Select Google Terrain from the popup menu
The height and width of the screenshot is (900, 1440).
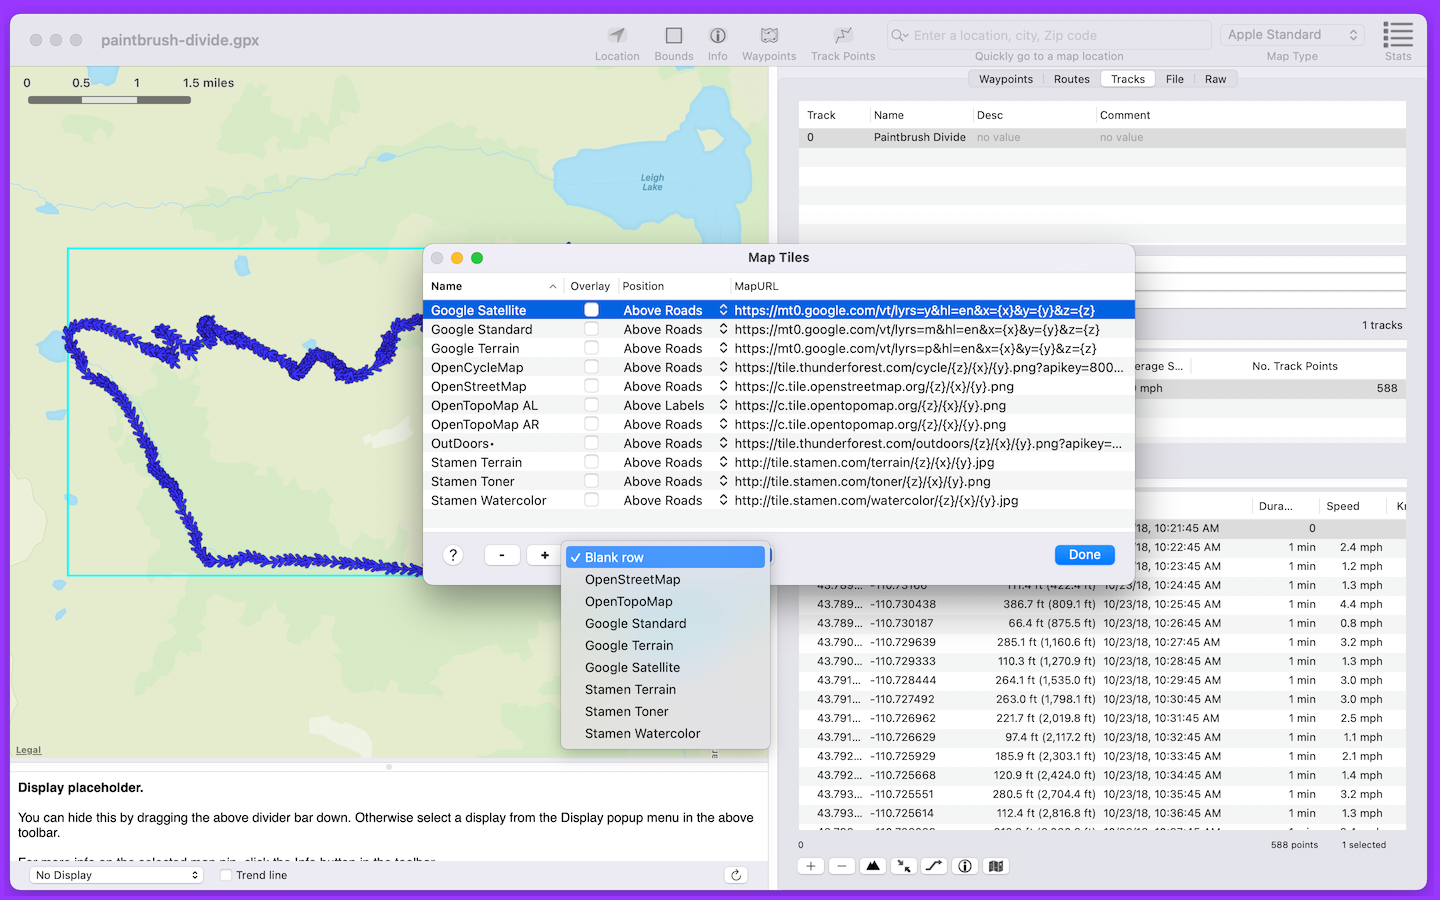629,645
